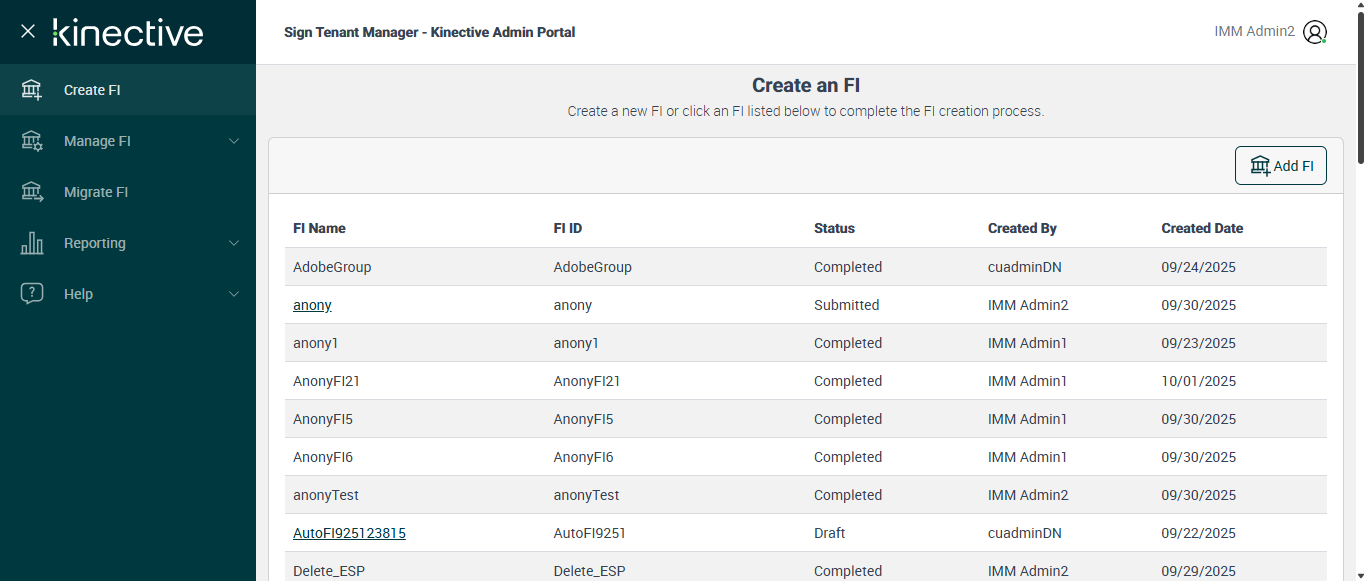1366x581 pixels.
Task: Open Migrate FI menu item
Action: coord(96,192)
